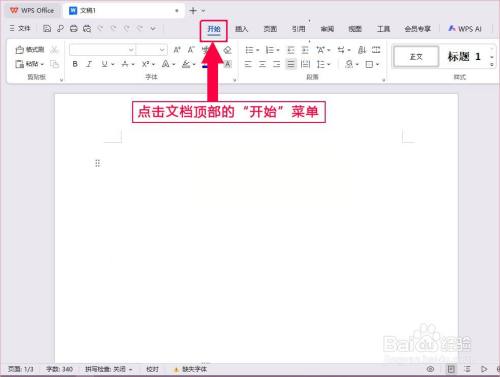500x377 pixels.
Task: Click the paragraph handle icon in document
Action: [97, 163]
